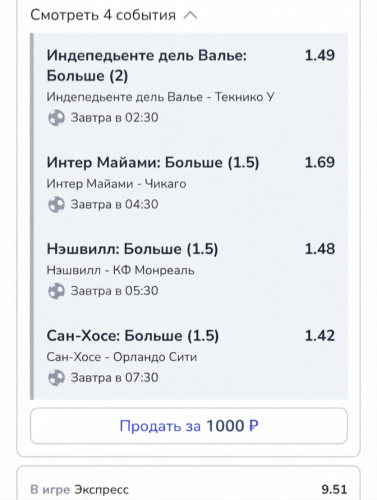Sell the bet with 'Продать за 1000 ₽'
The width and height of the screenshot is (377, 500).
point(189,426)
